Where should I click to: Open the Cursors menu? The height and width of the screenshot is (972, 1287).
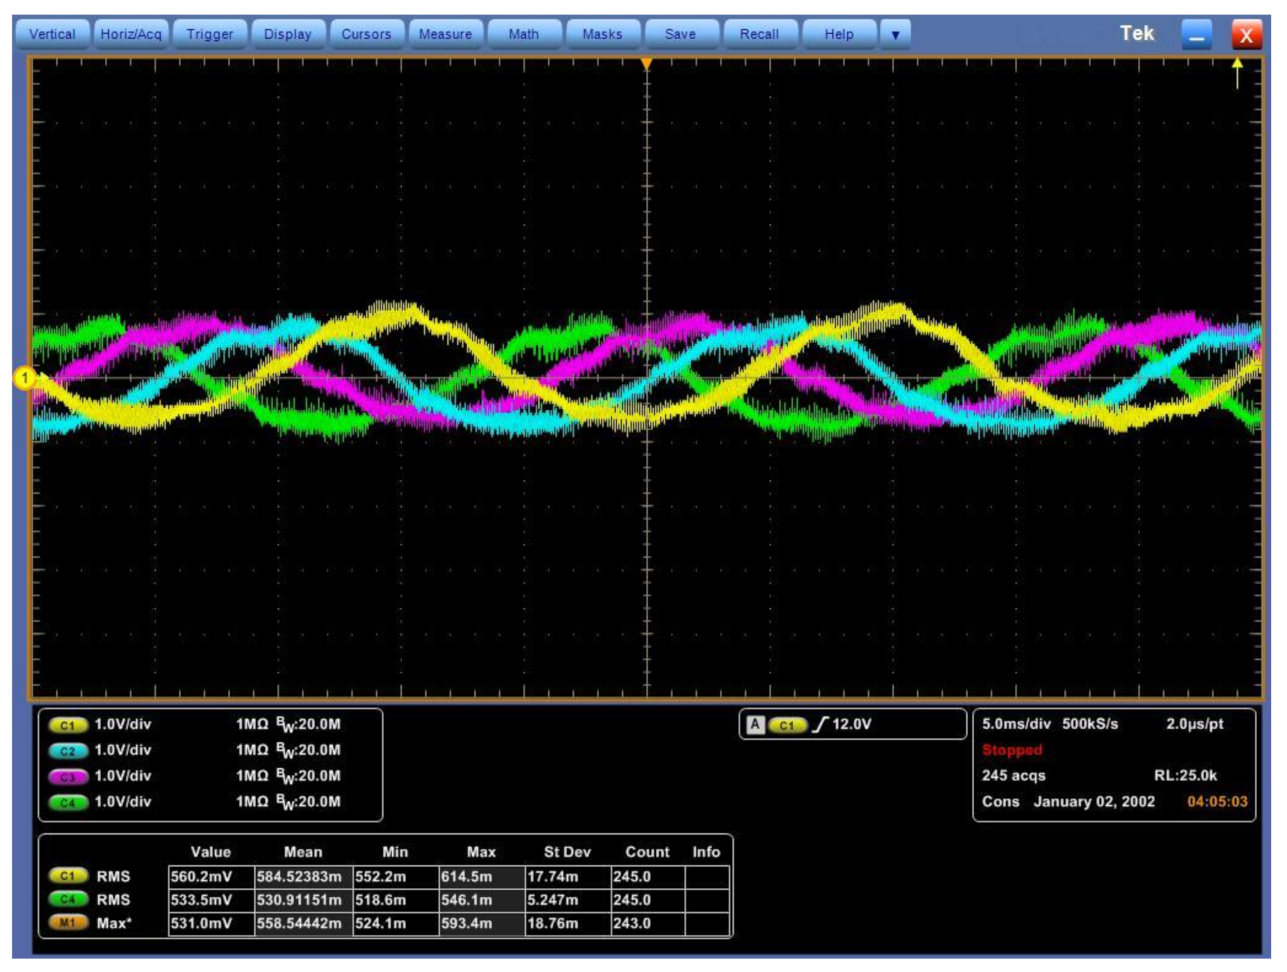click(x=366, y=34)
